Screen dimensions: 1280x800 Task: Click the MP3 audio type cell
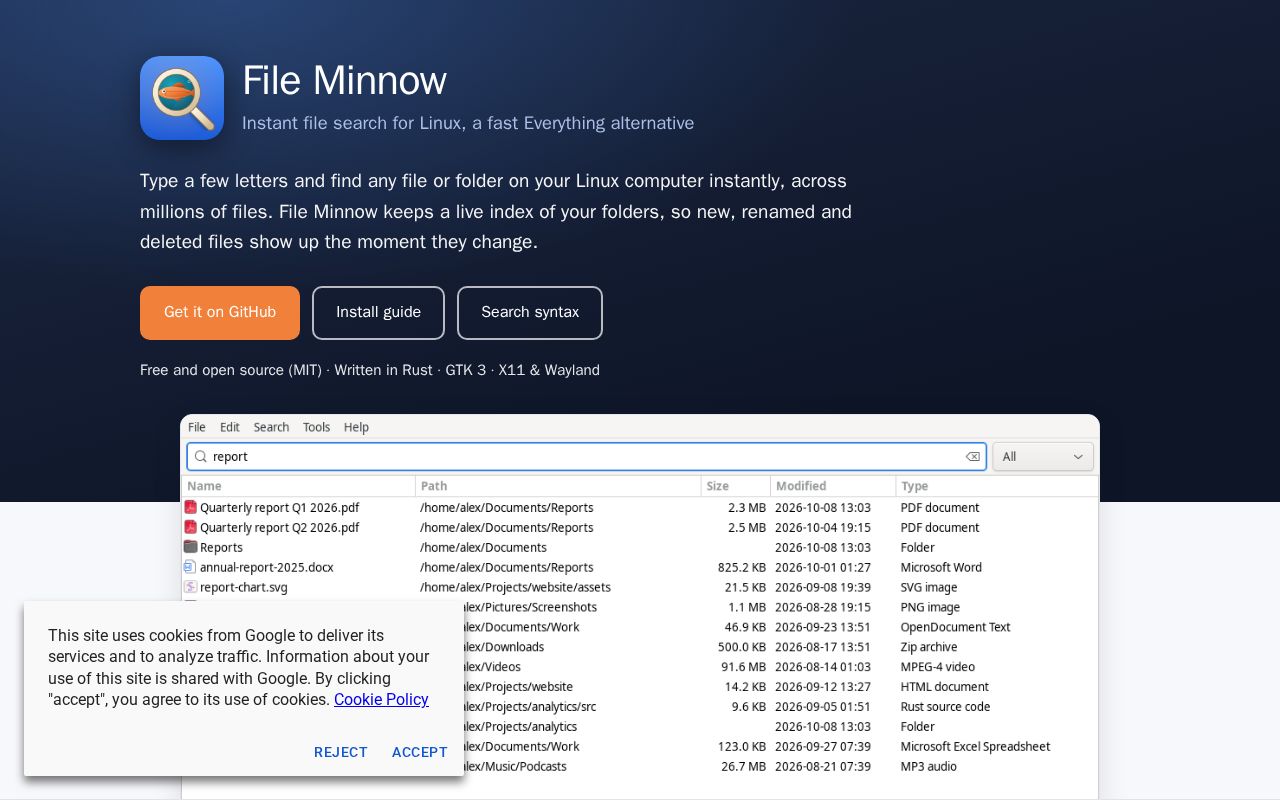(x=928, y=767)
